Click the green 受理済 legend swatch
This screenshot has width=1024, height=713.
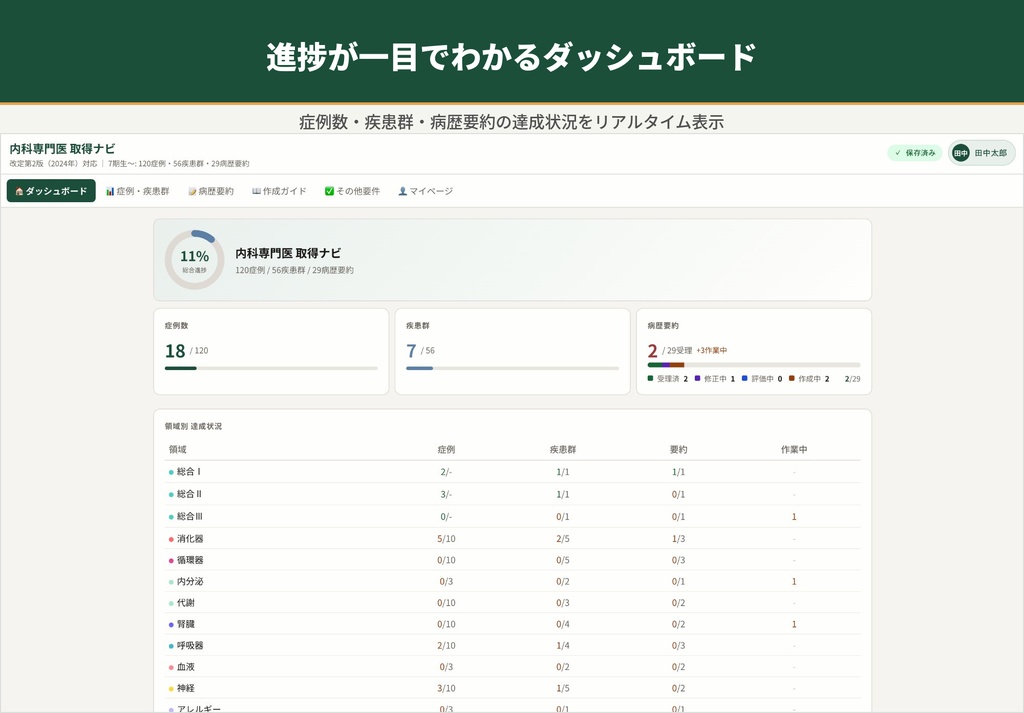[650, 378]
